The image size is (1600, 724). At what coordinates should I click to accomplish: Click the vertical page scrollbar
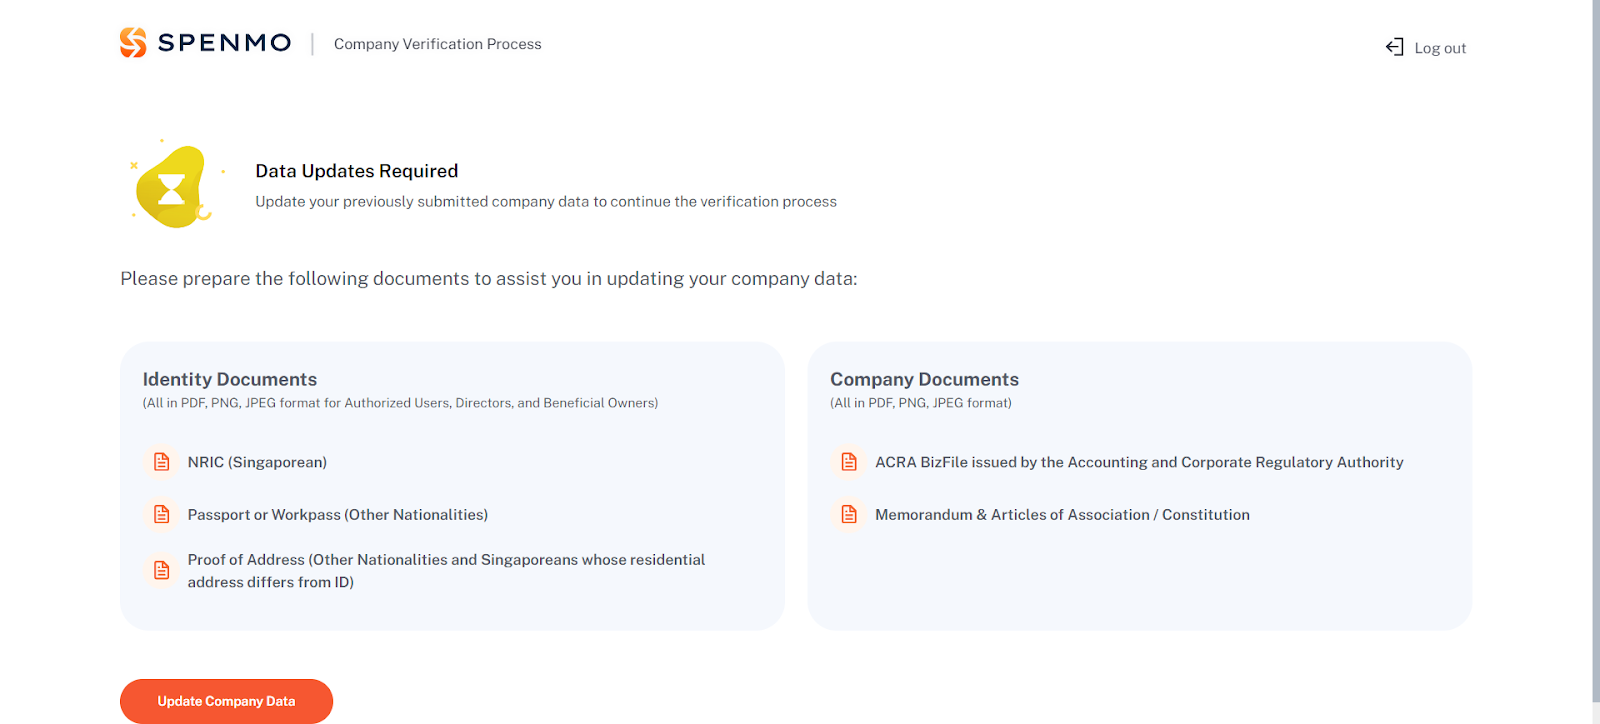point(1596,350)
